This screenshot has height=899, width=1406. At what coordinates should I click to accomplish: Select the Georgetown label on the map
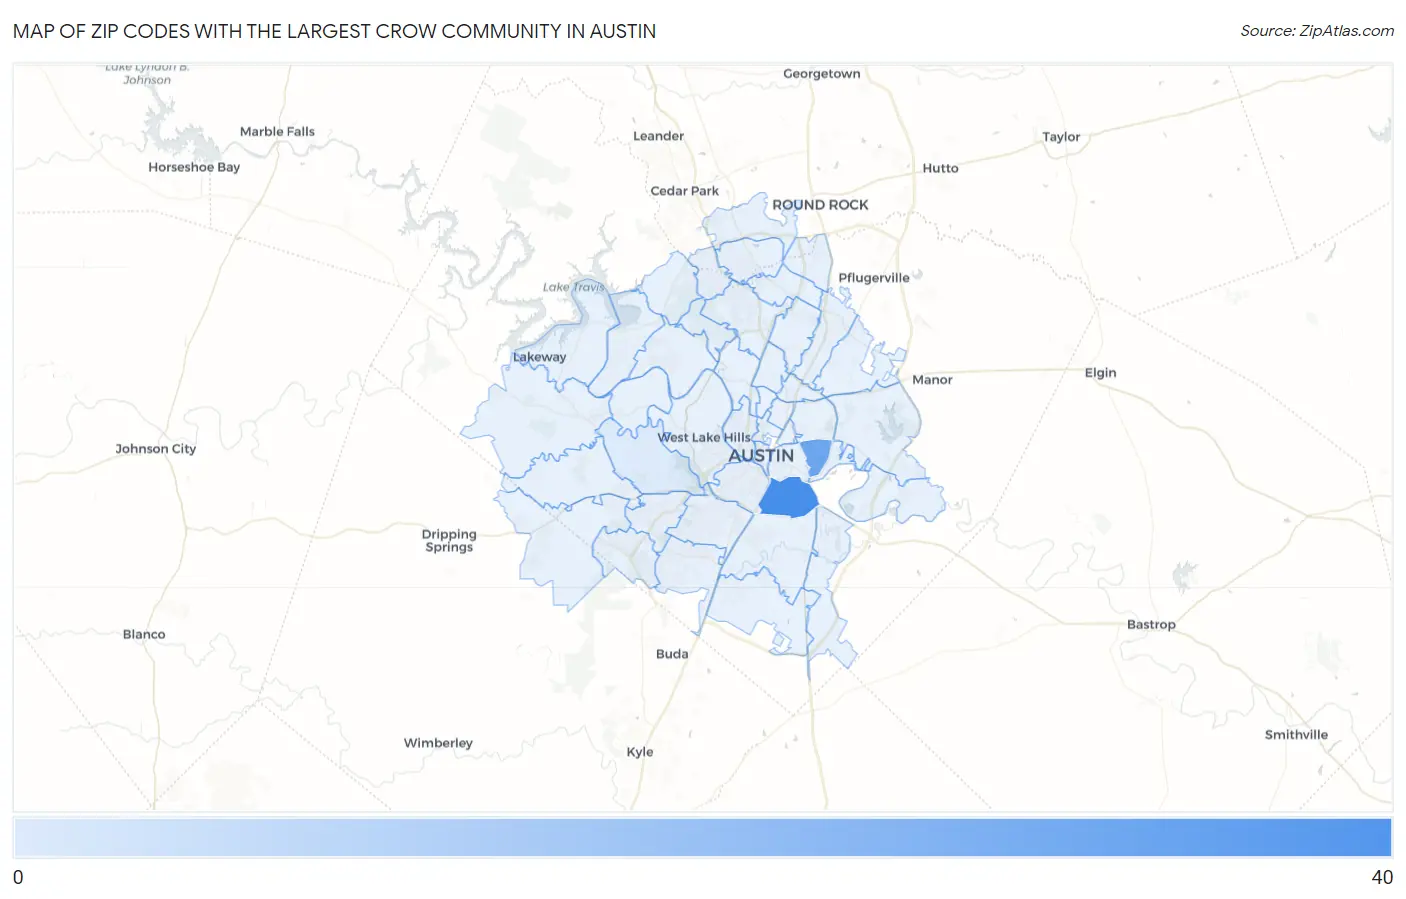(822, 74)
